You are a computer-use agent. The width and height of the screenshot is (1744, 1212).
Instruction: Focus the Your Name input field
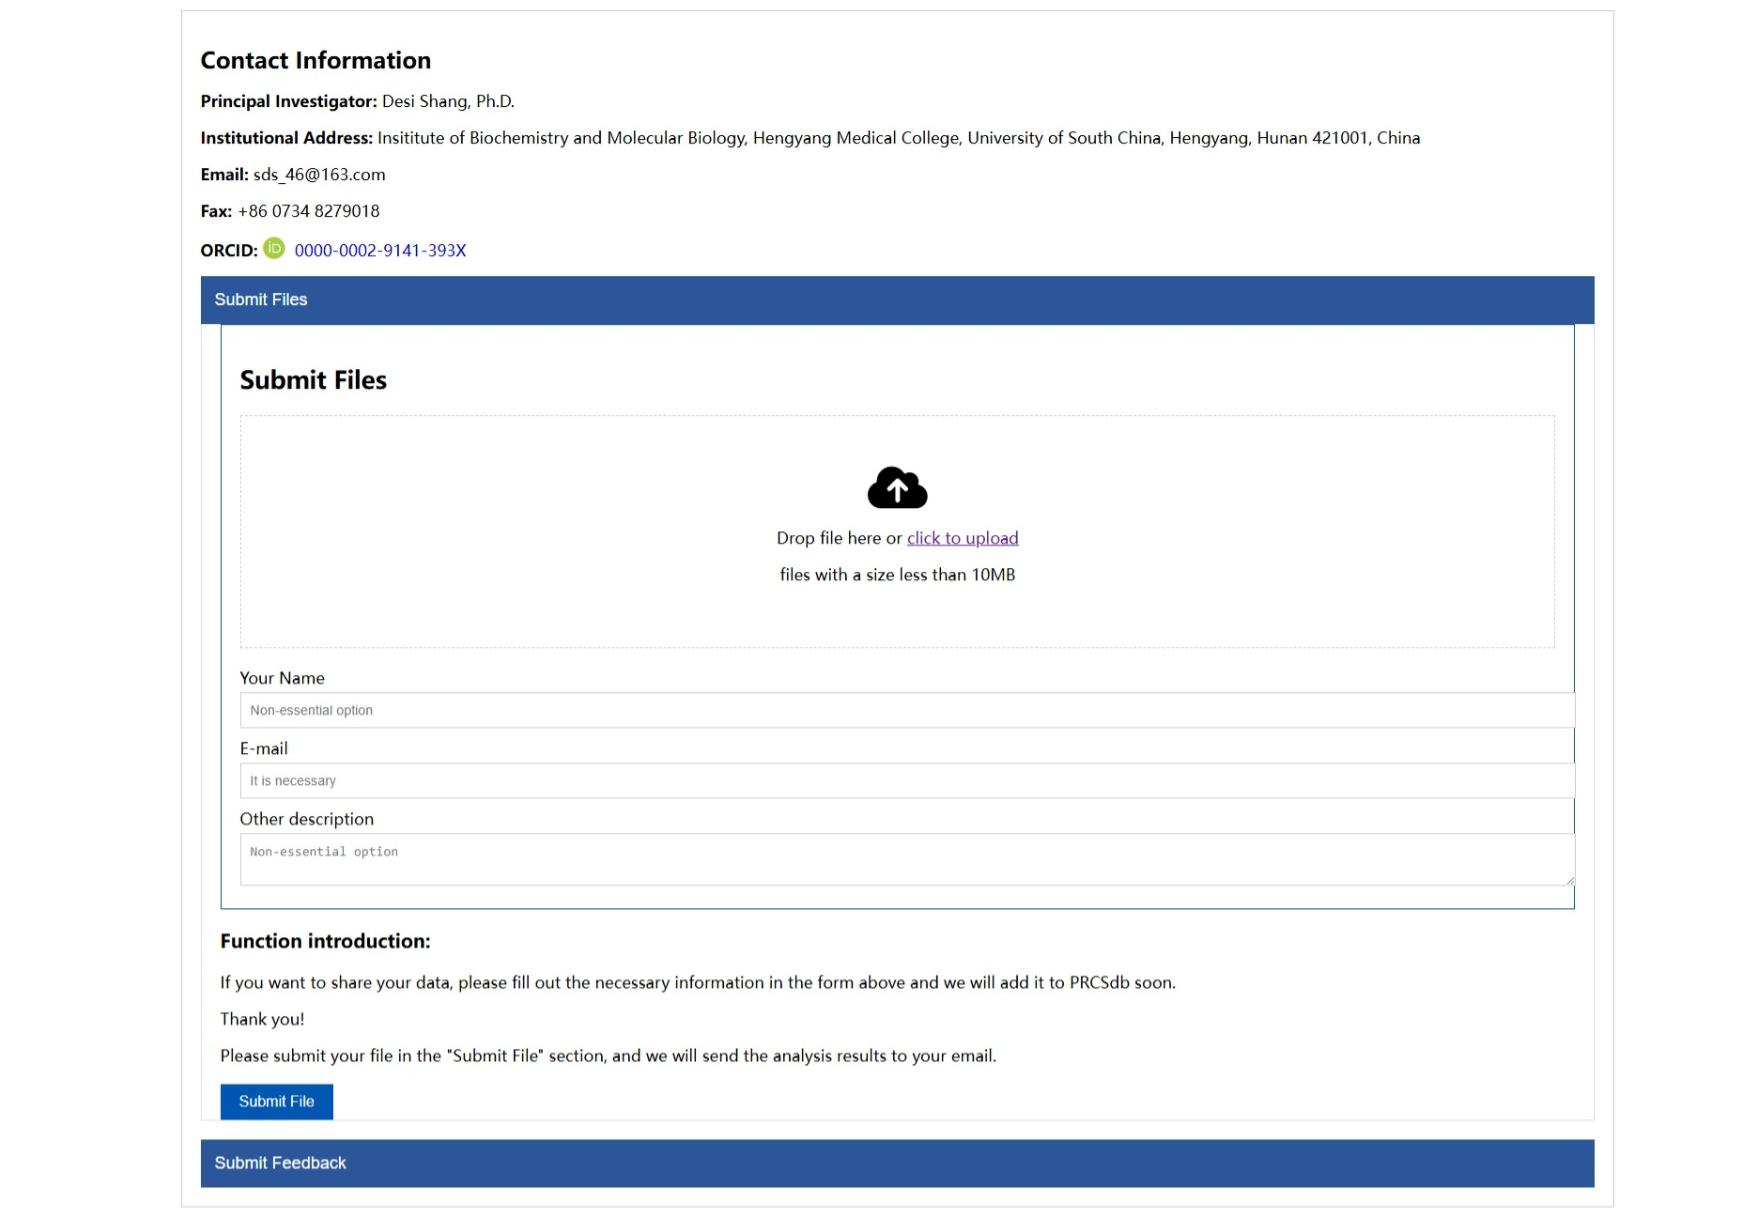(906, 710)
